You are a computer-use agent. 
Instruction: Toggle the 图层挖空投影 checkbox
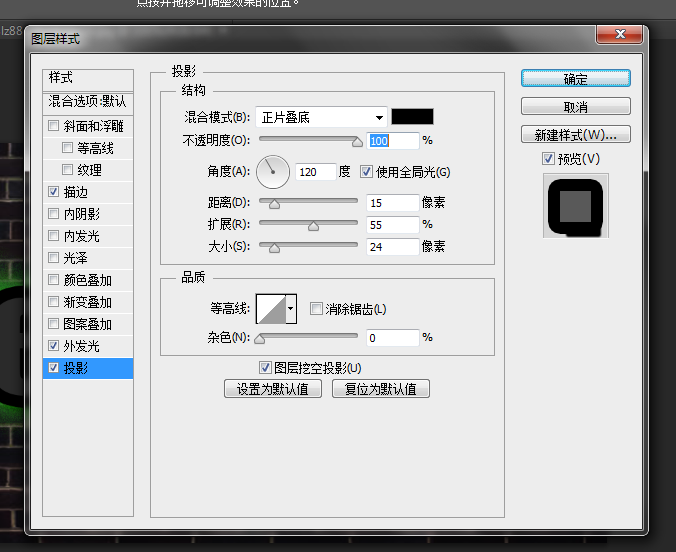click(265, 368)
